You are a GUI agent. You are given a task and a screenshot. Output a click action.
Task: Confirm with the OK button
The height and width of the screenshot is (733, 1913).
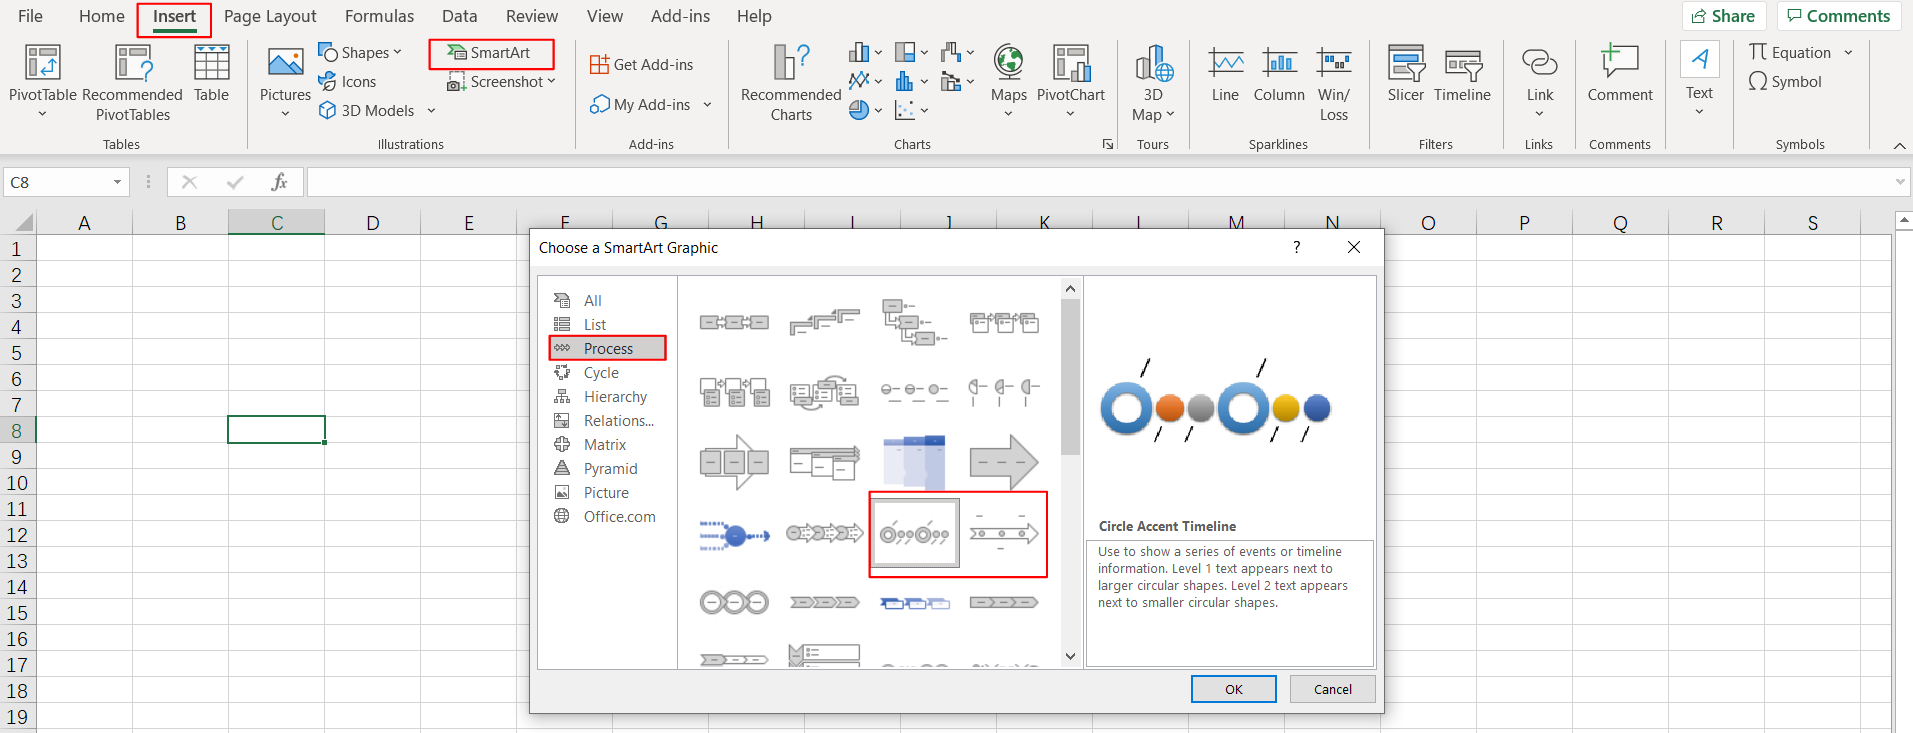(x=1233, y=689)
